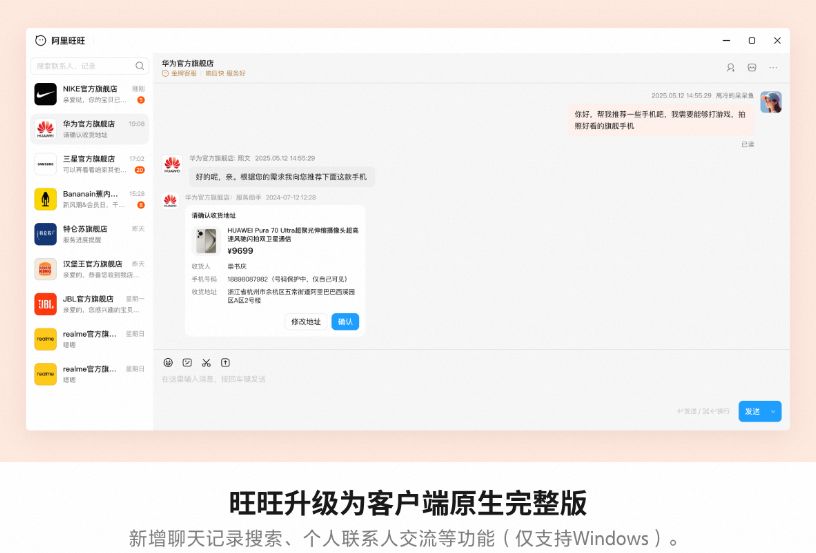Click the 请确认收货地址 card heading

[214, 215]
